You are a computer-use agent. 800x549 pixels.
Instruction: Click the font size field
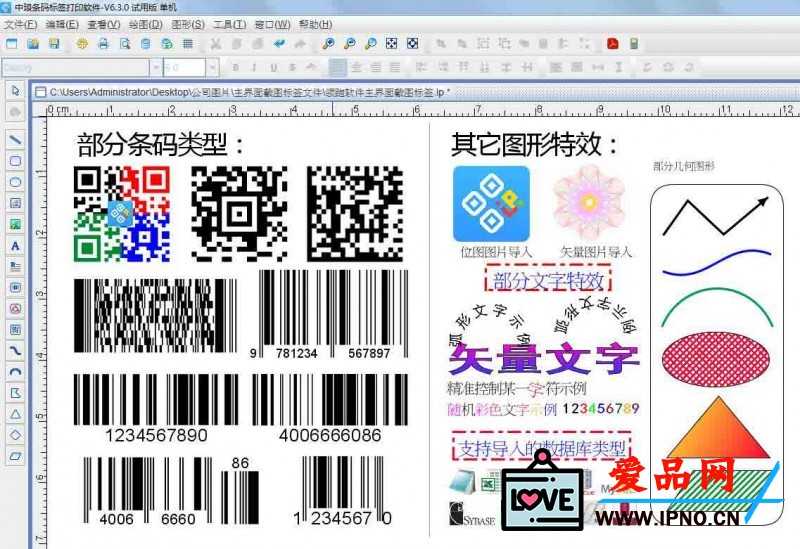[x=185, y=67]
